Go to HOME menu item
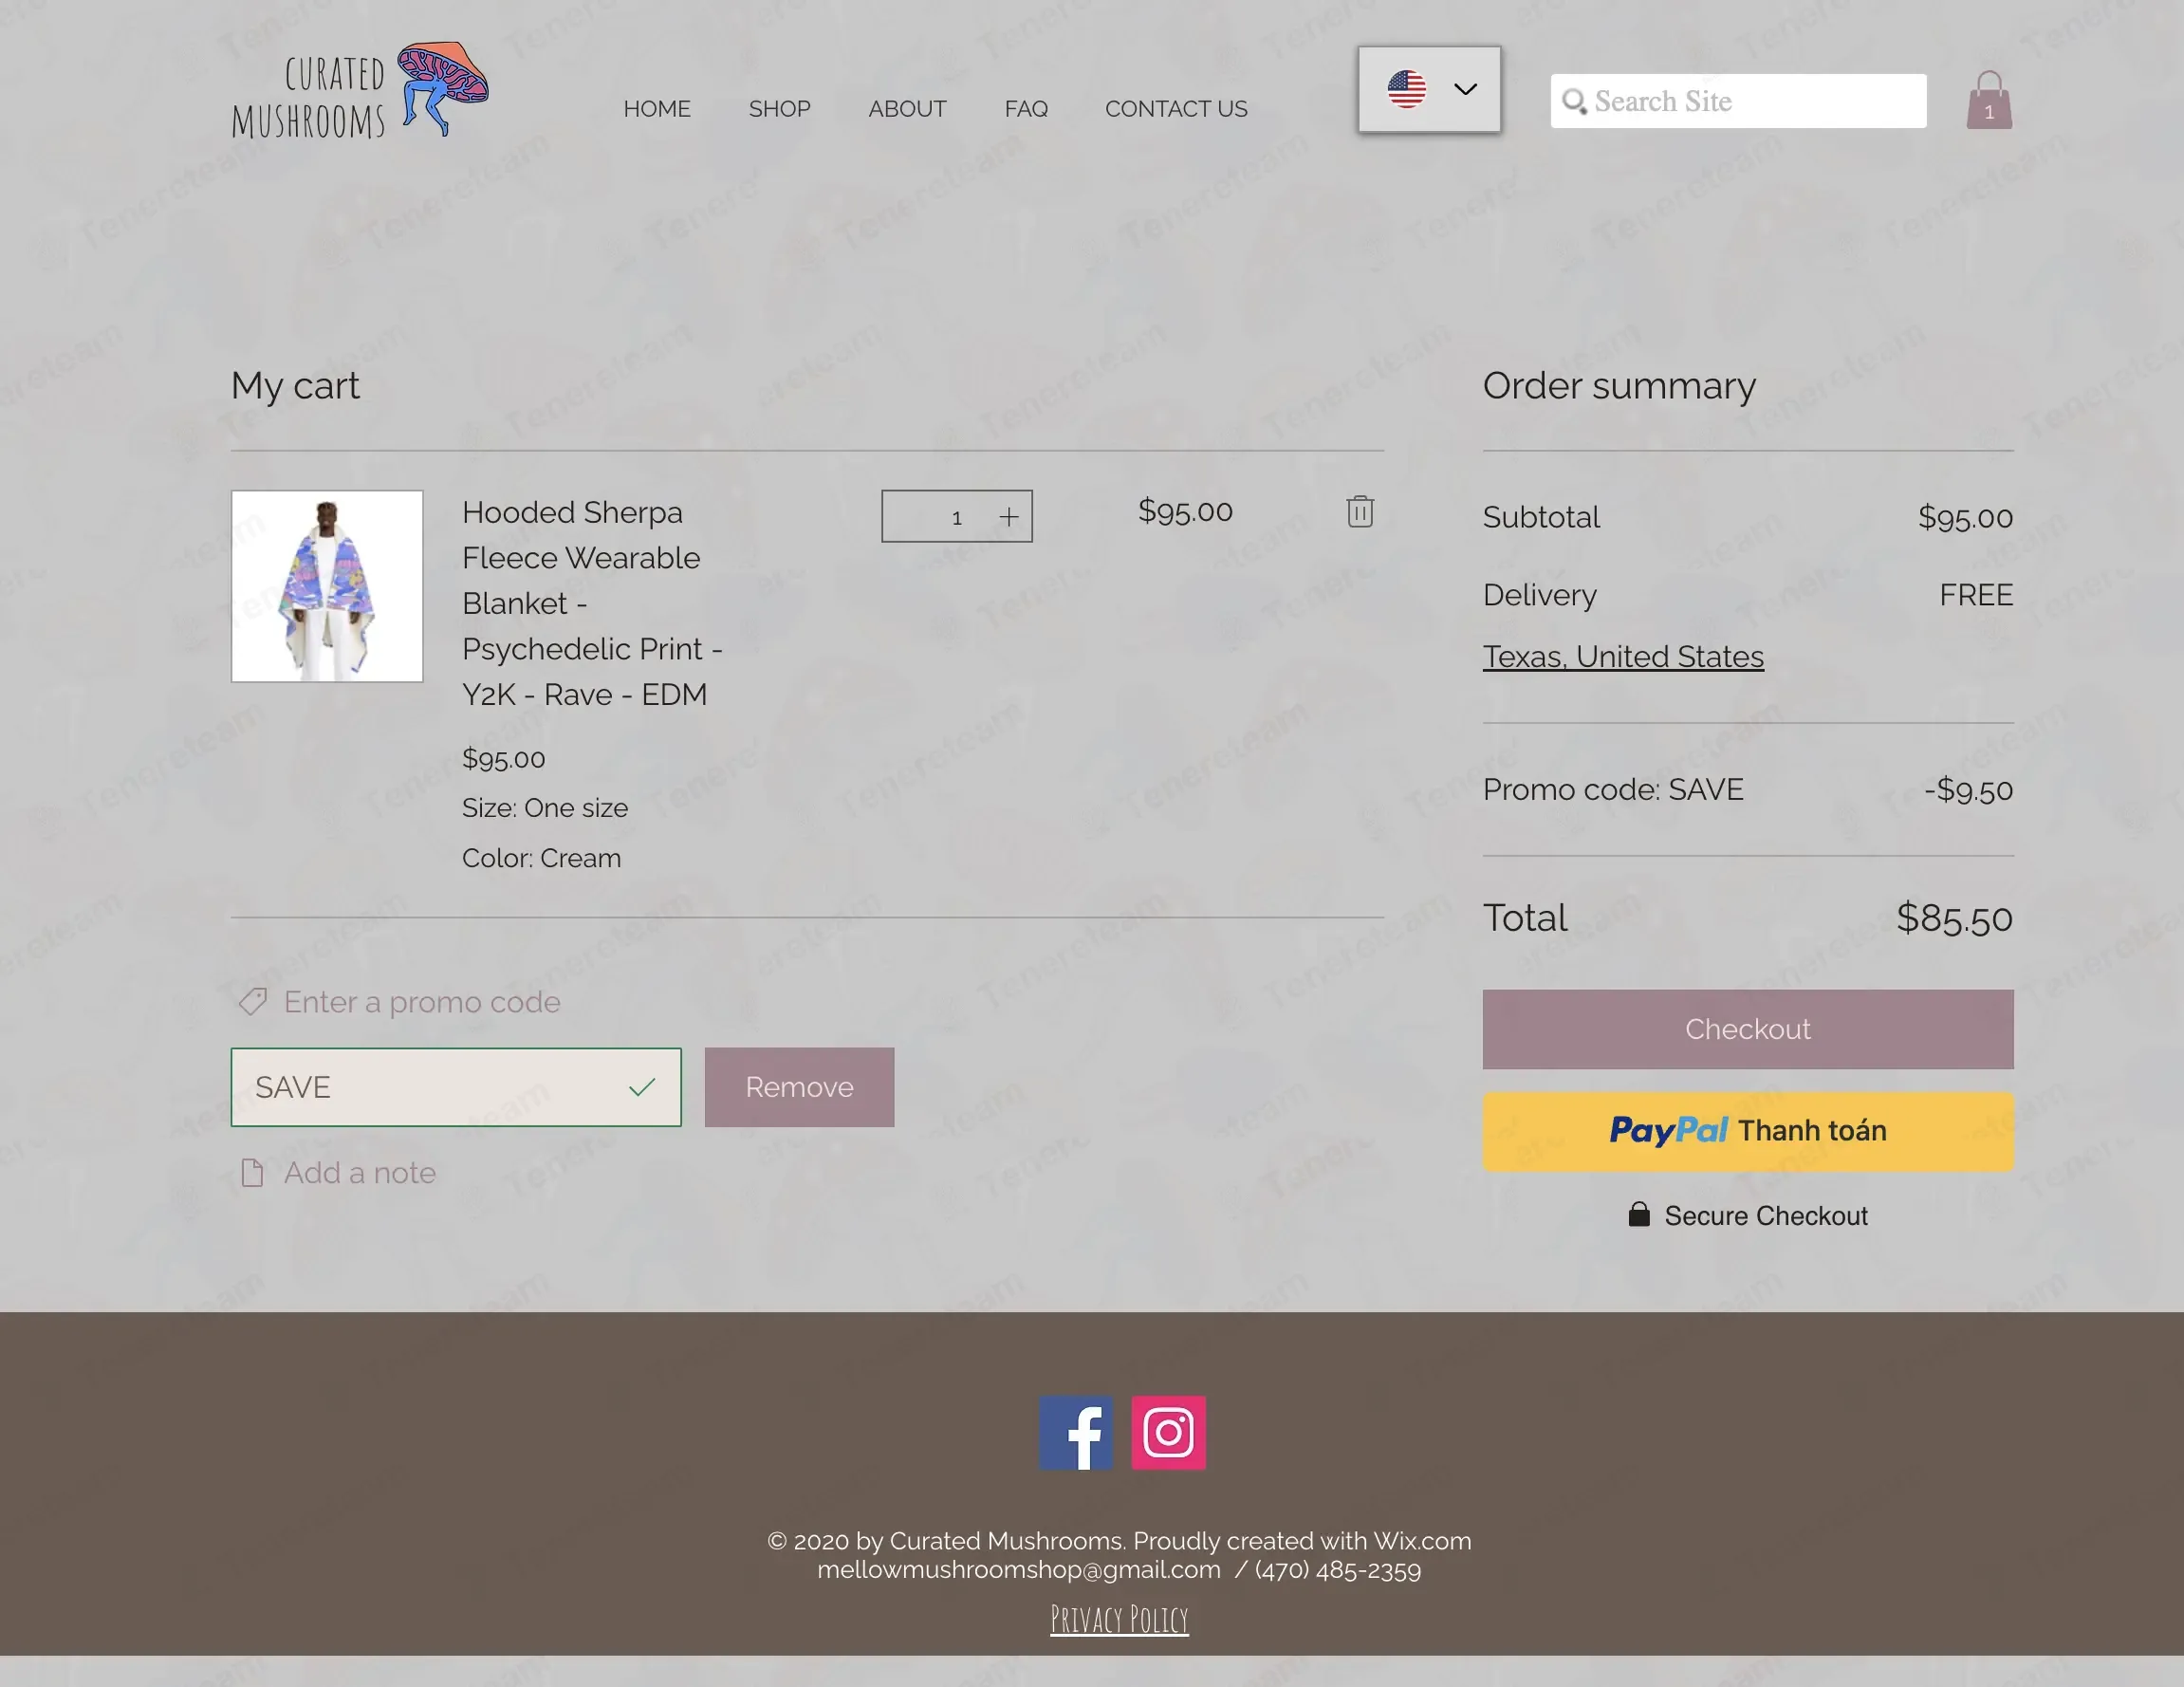 tap(657, 108)
